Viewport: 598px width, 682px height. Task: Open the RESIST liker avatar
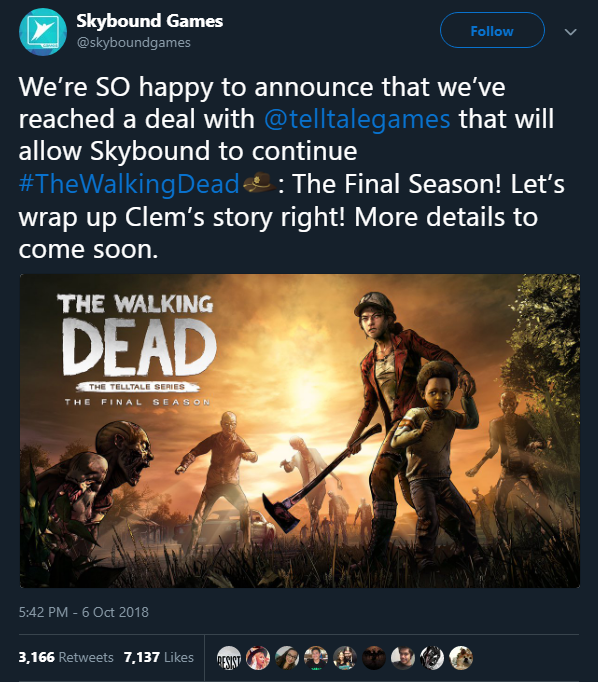229,658
